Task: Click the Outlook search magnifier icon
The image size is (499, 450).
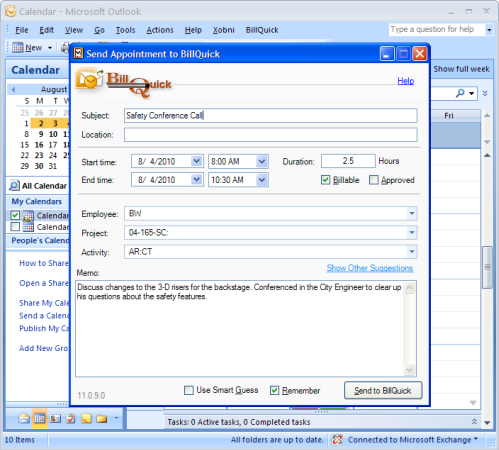Action: coord(460,93)
